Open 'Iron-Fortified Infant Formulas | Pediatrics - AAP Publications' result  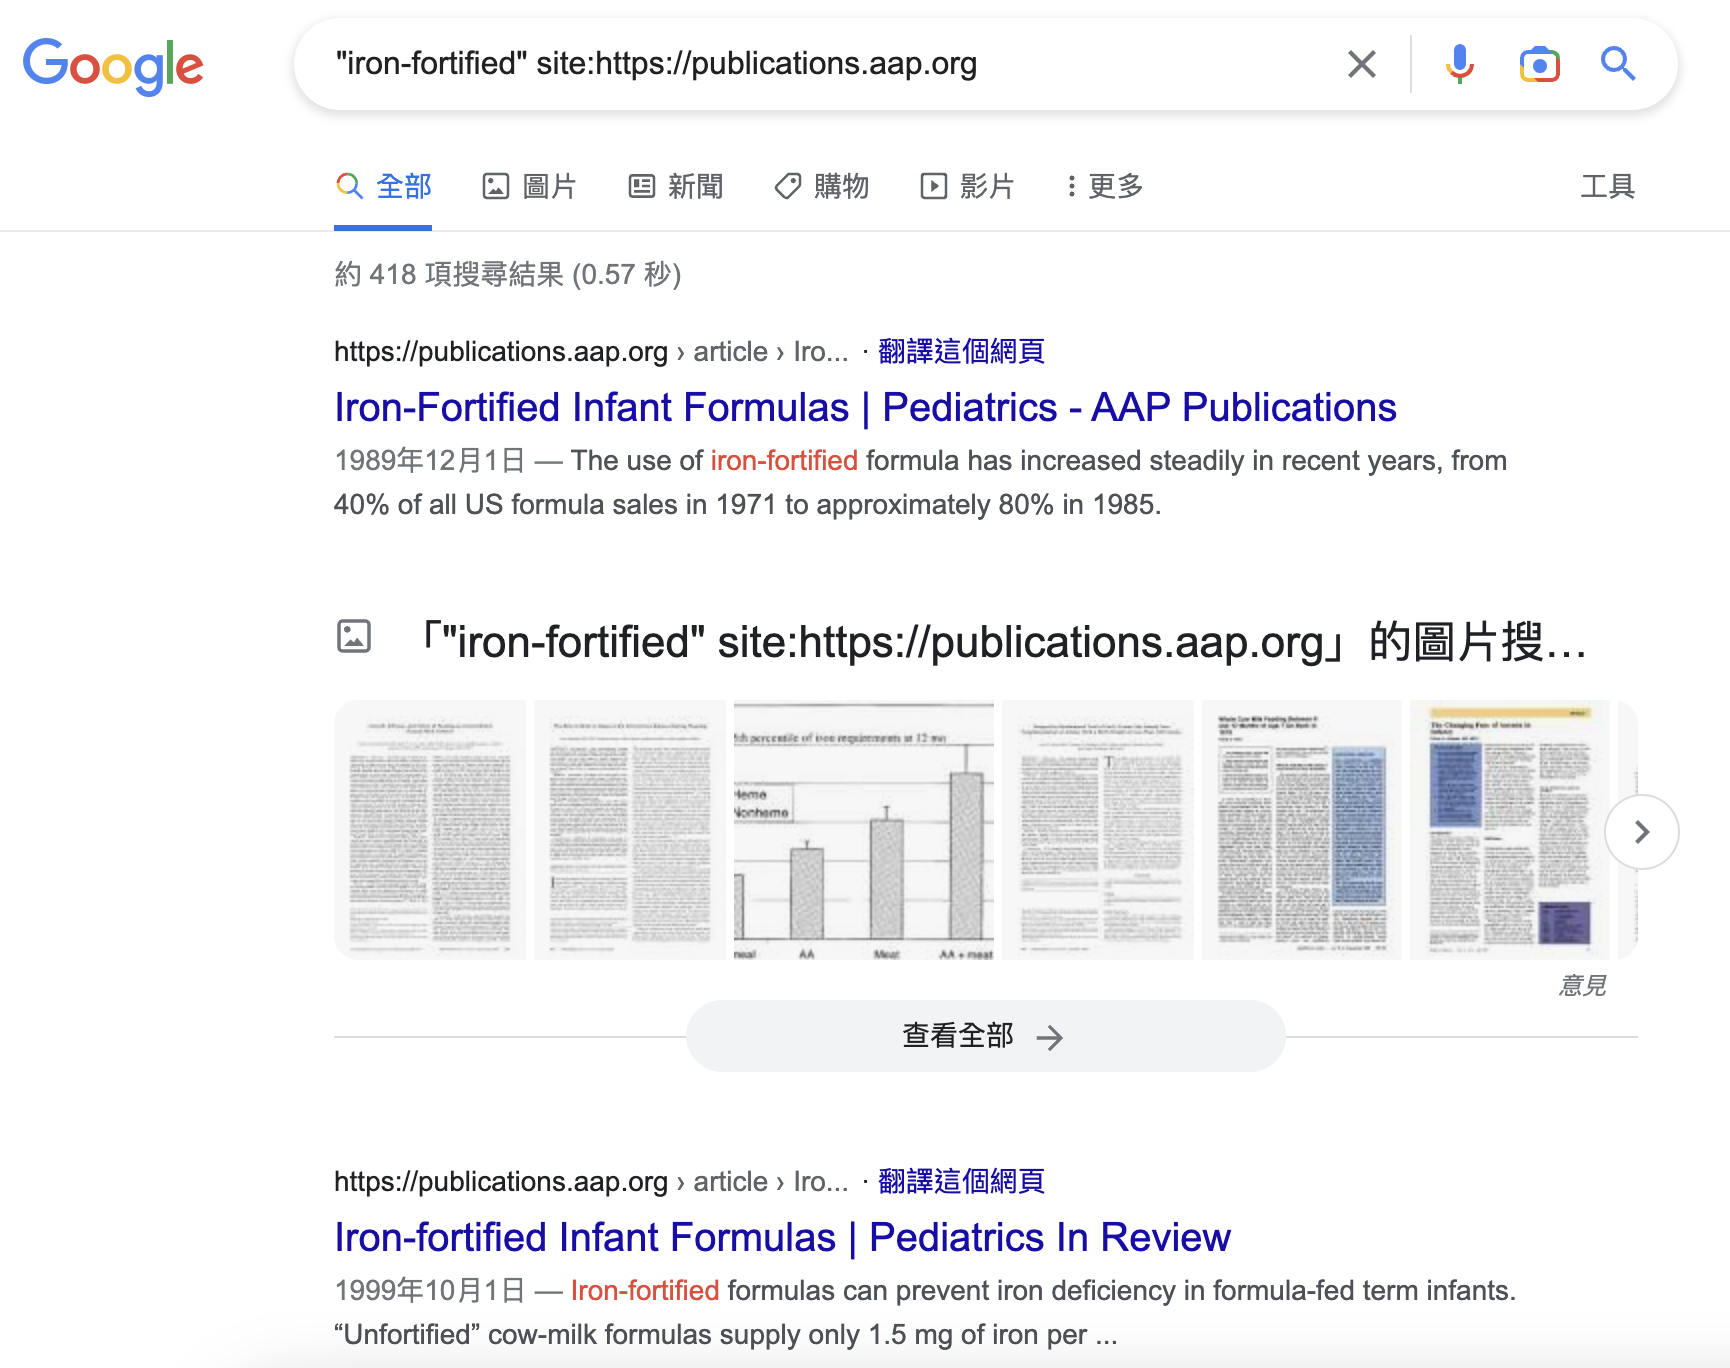(x=865, y=407)
